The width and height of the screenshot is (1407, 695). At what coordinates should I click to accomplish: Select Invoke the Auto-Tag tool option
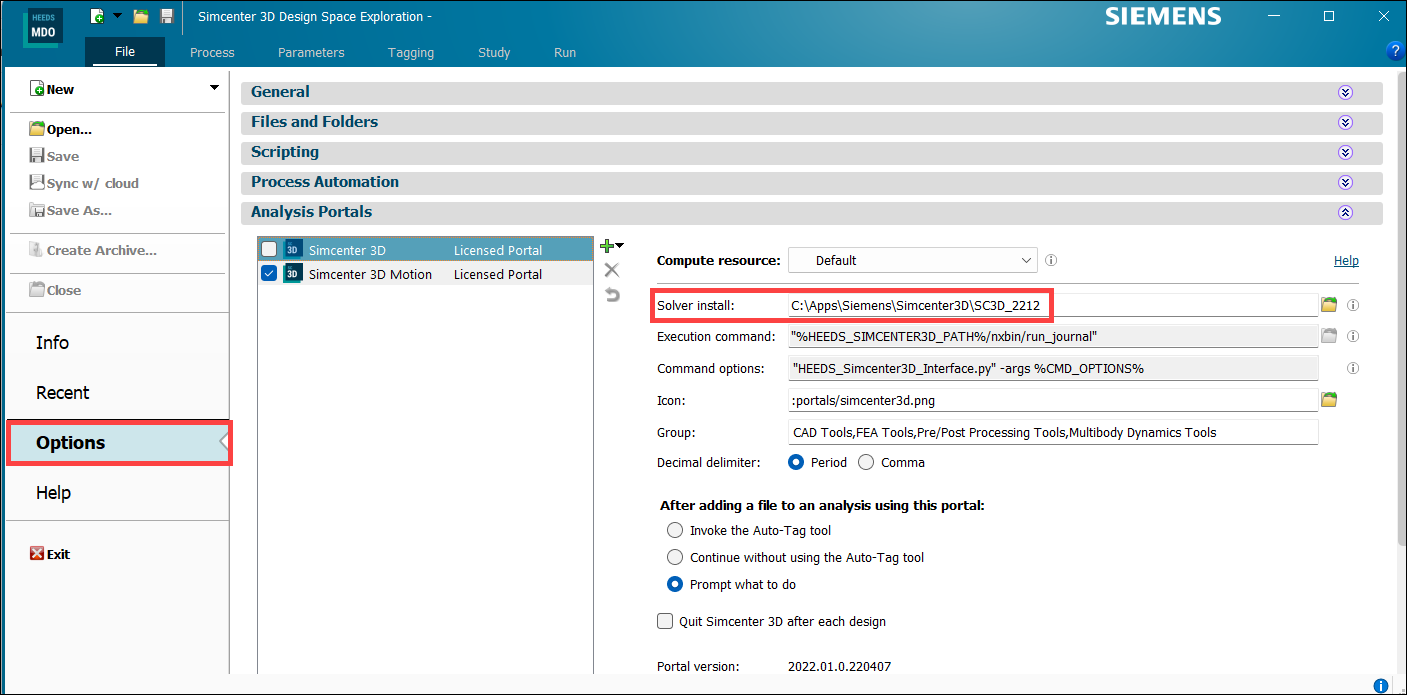[675, 530]
